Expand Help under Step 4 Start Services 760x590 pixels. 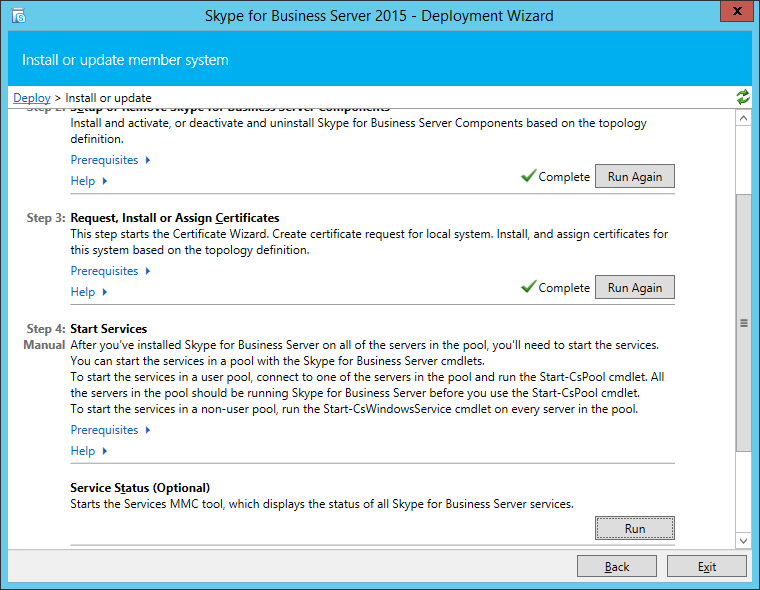(x=89, y=451)
